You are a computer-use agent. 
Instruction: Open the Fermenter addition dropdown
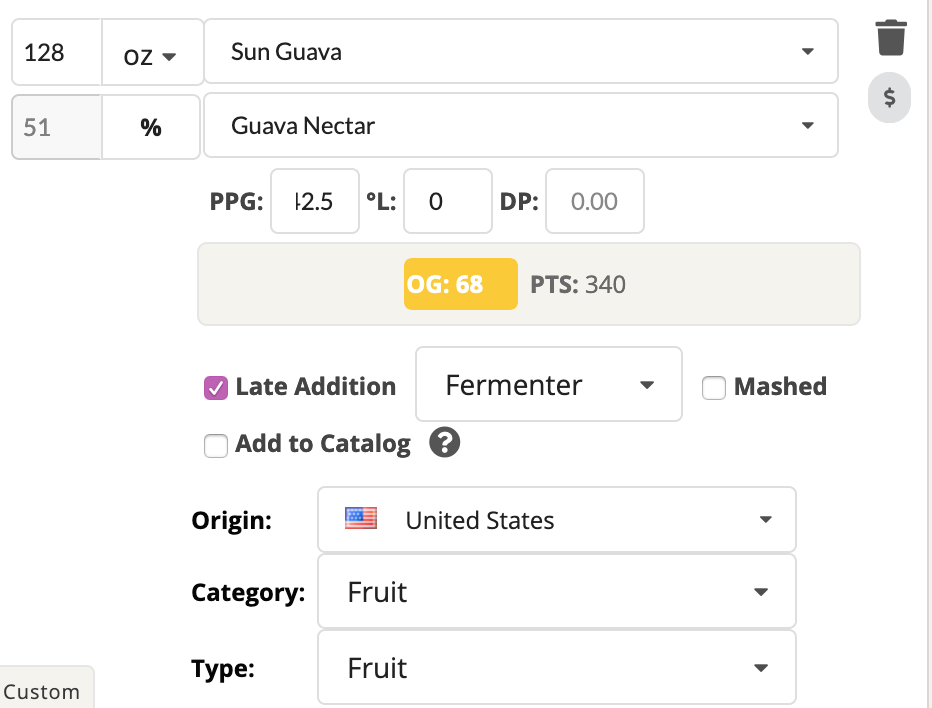[549, 384]
